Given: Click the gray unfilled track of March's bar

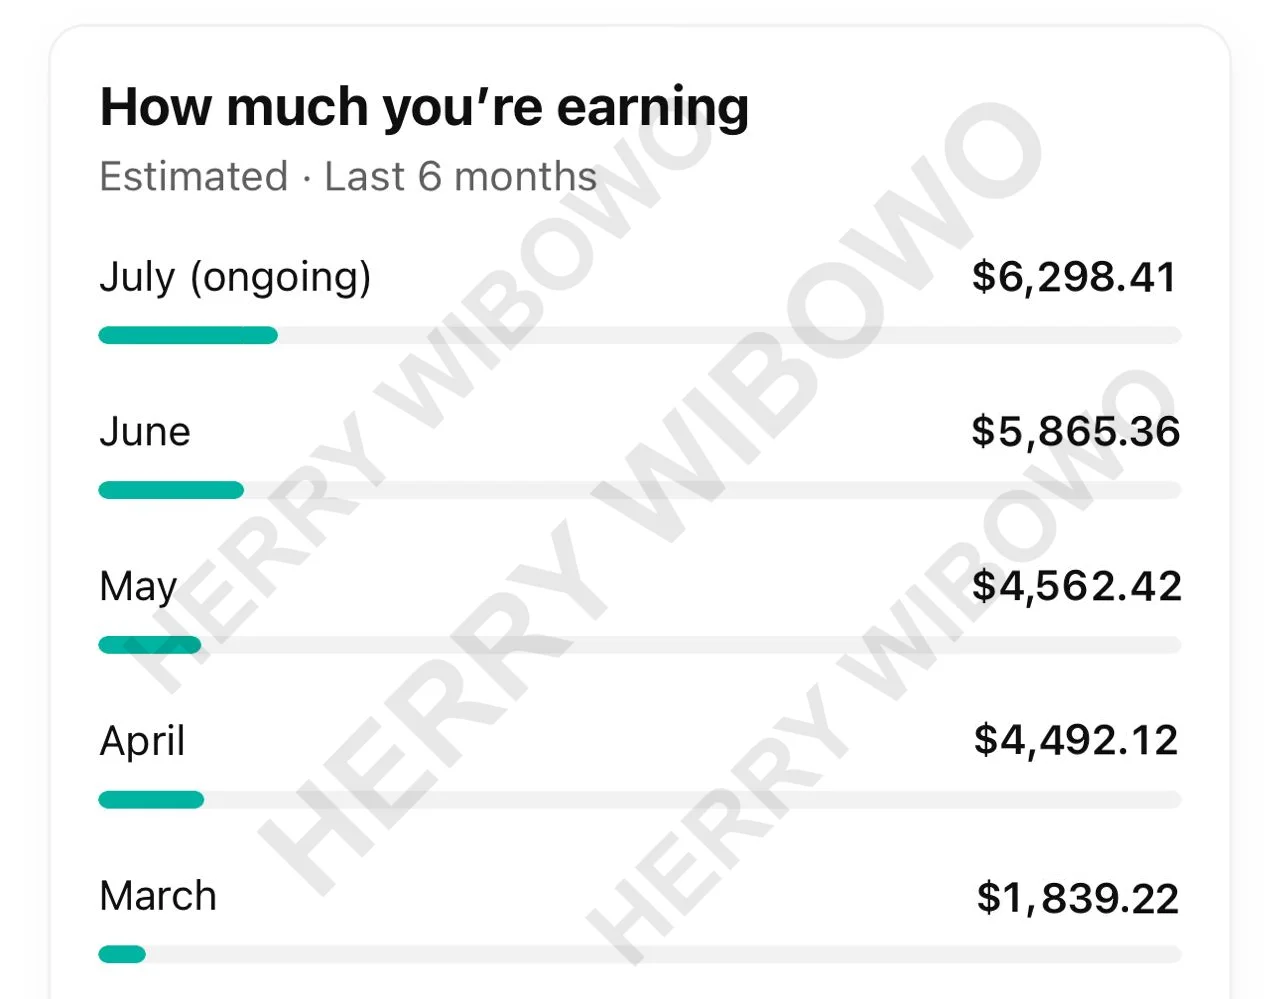Looking at the screenshot, I should [x=660, y=955].
